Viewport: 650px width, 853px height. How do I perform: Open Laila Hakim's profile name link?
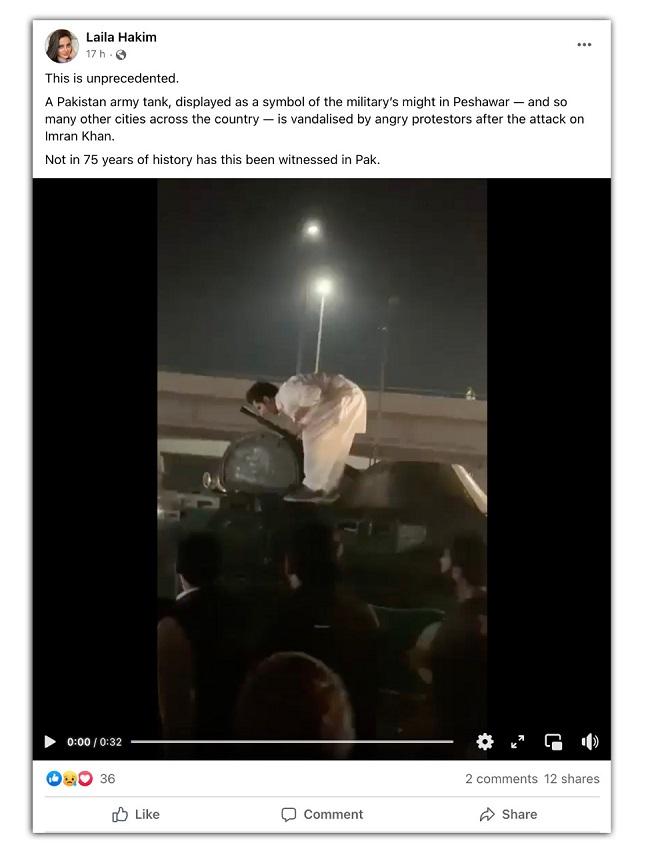click(x=121, y=37)
